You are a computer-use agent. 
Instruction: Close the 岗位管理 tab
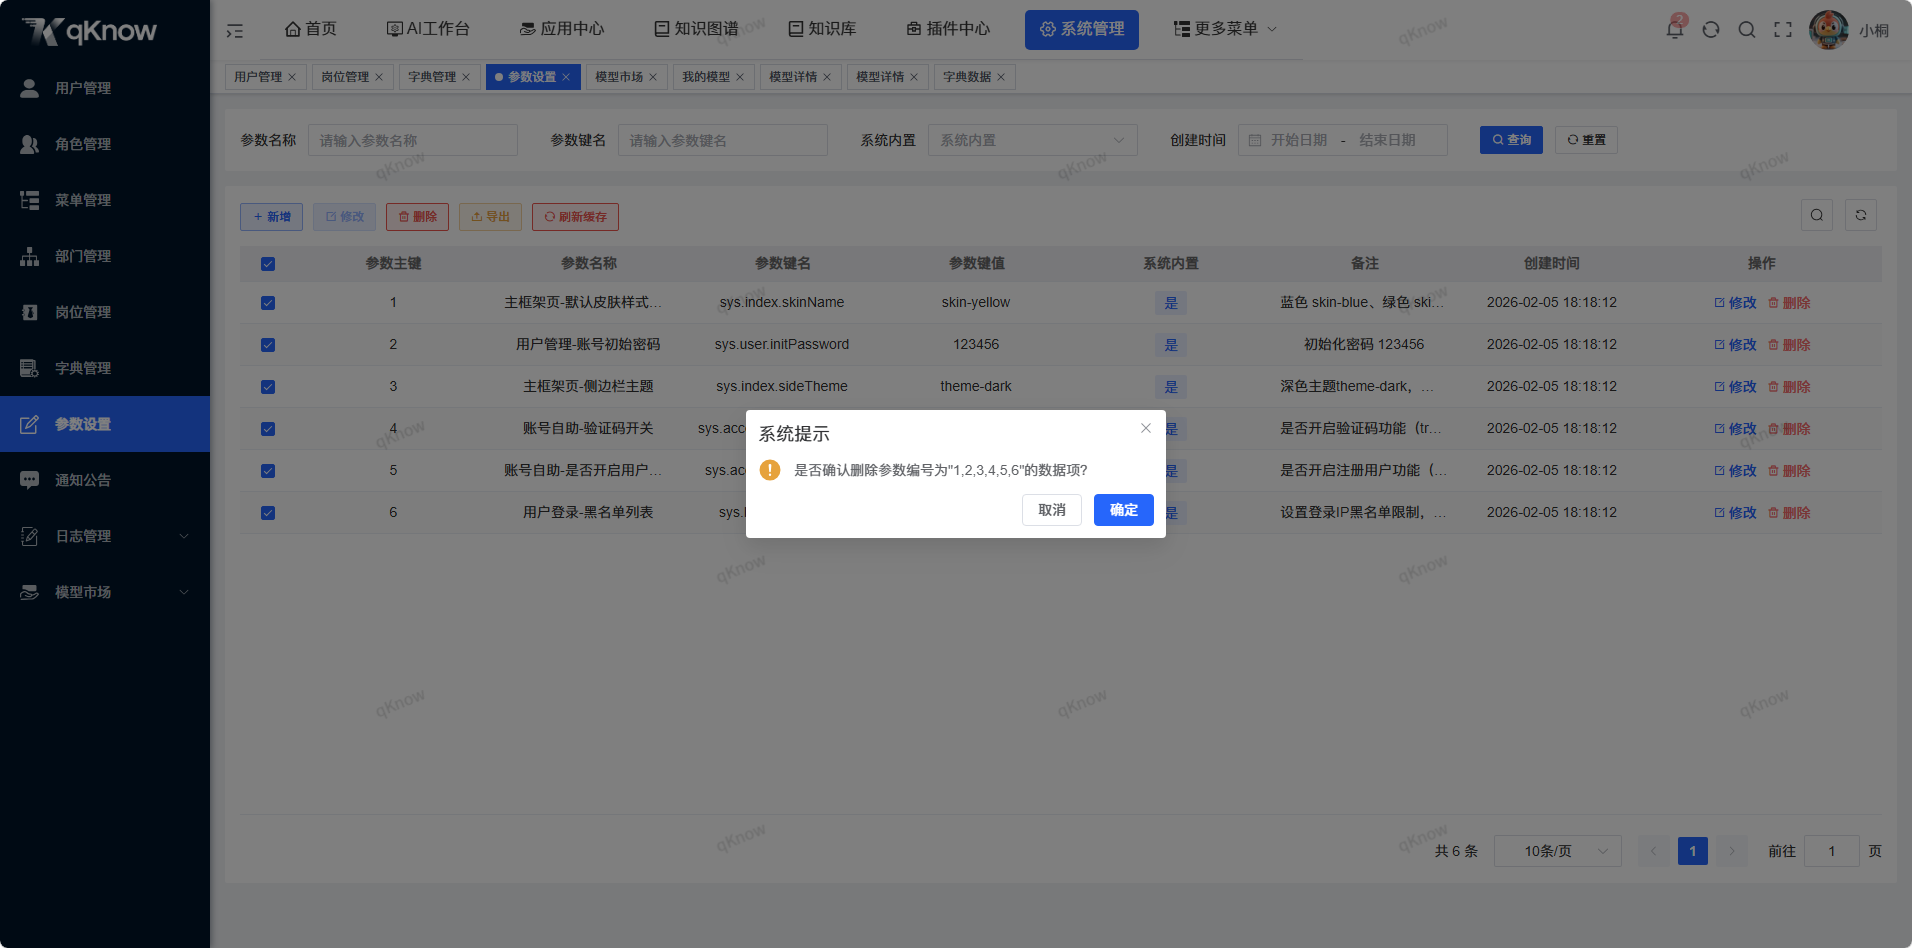coord(379,77)
